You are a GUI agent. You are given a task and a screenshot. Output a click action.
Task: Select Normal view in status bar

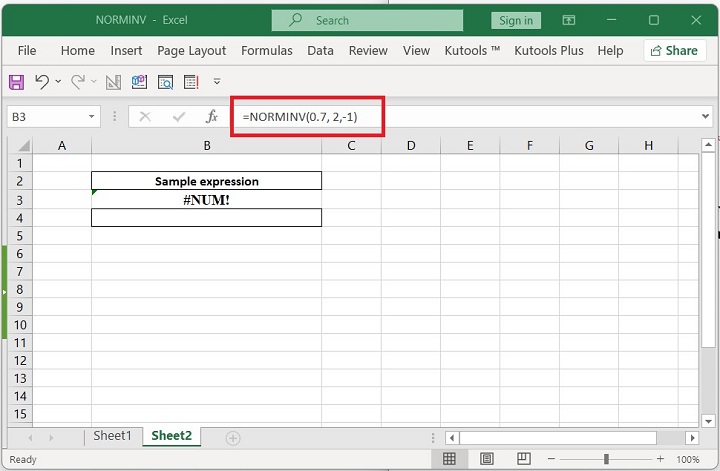coord(450,459)
